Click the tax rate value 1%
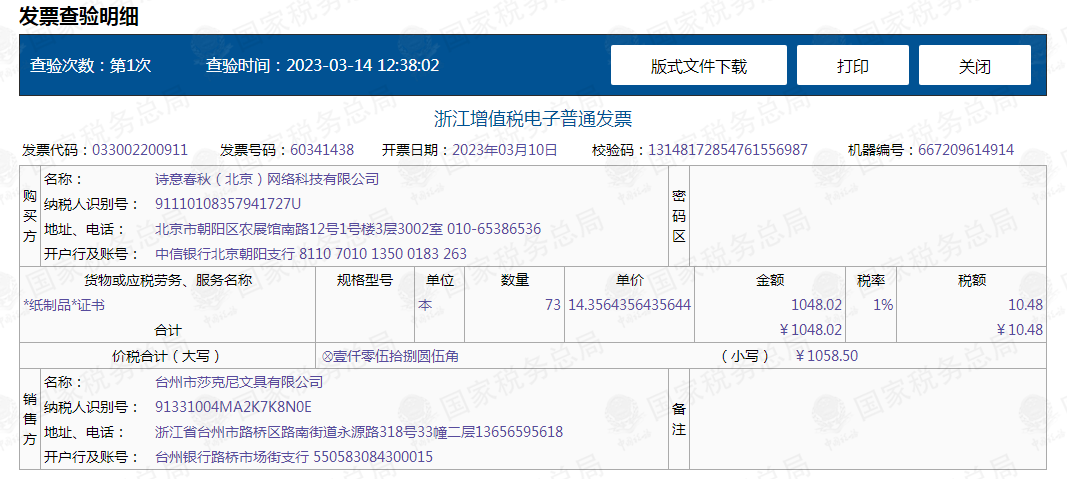The height and width of the screenshot is (486, 1067). [882, 305]
